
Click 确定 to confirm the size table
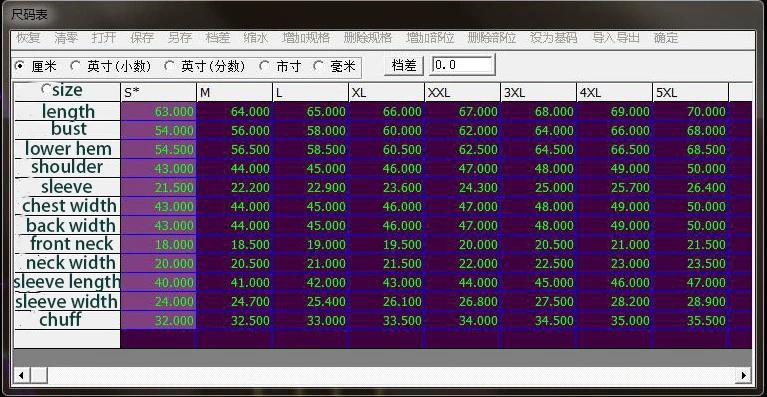click(666, 38)
